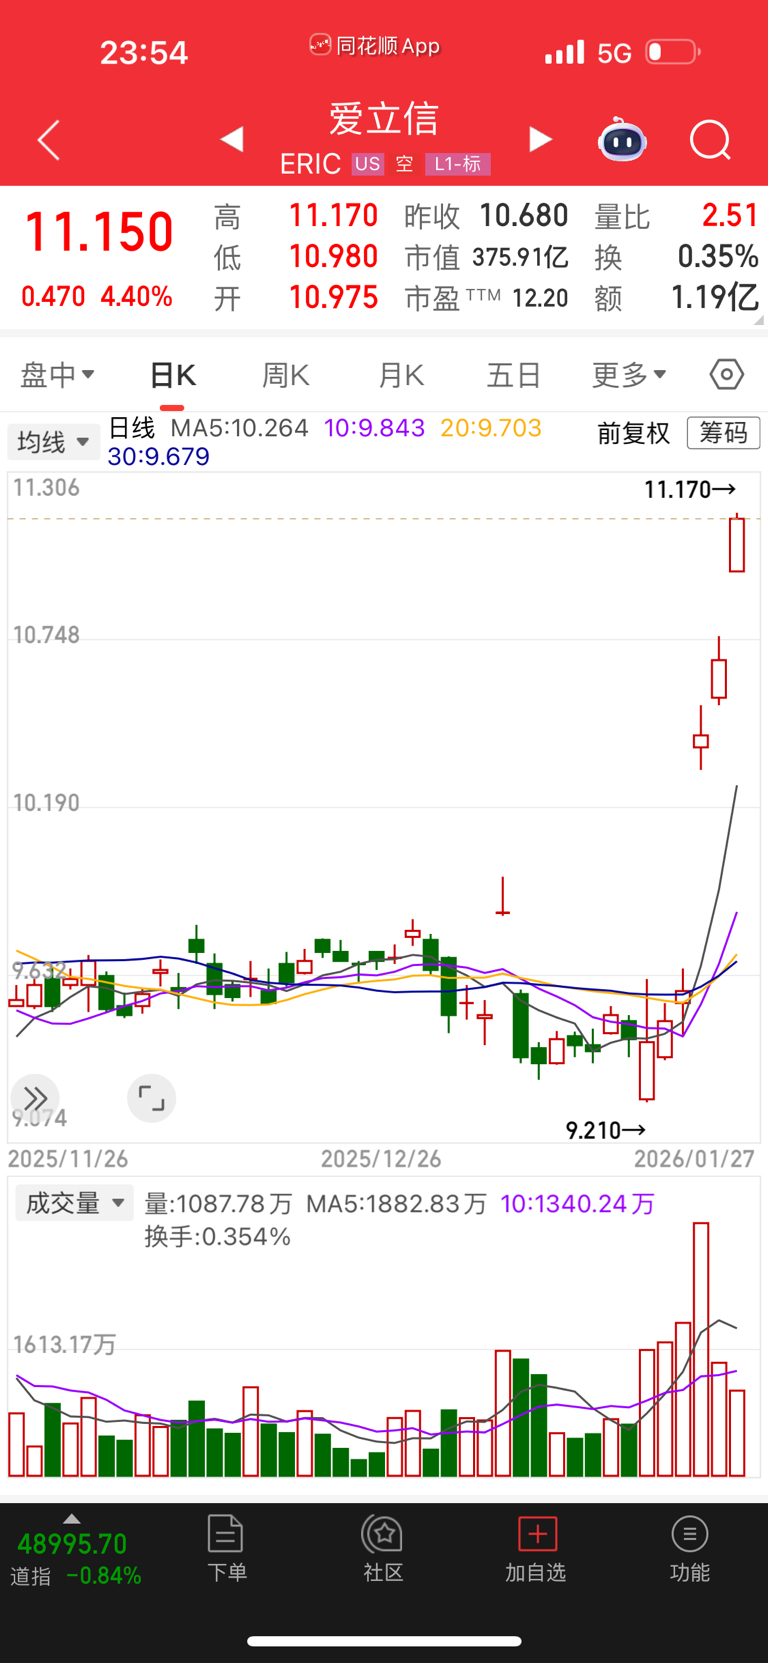Tap the 同花顺 App return pill
The height and width of the screenshot is (1663, 768).
375,46
